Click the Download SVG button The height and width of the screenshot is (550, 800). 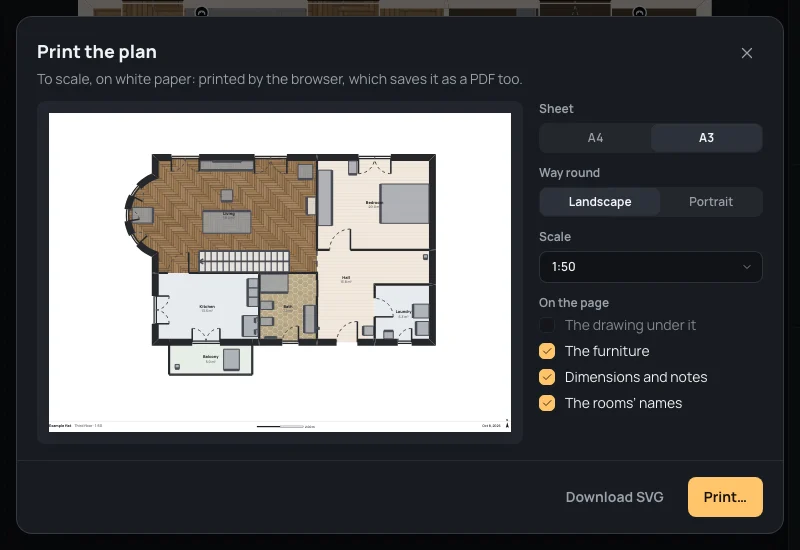[x=614, y=497]
